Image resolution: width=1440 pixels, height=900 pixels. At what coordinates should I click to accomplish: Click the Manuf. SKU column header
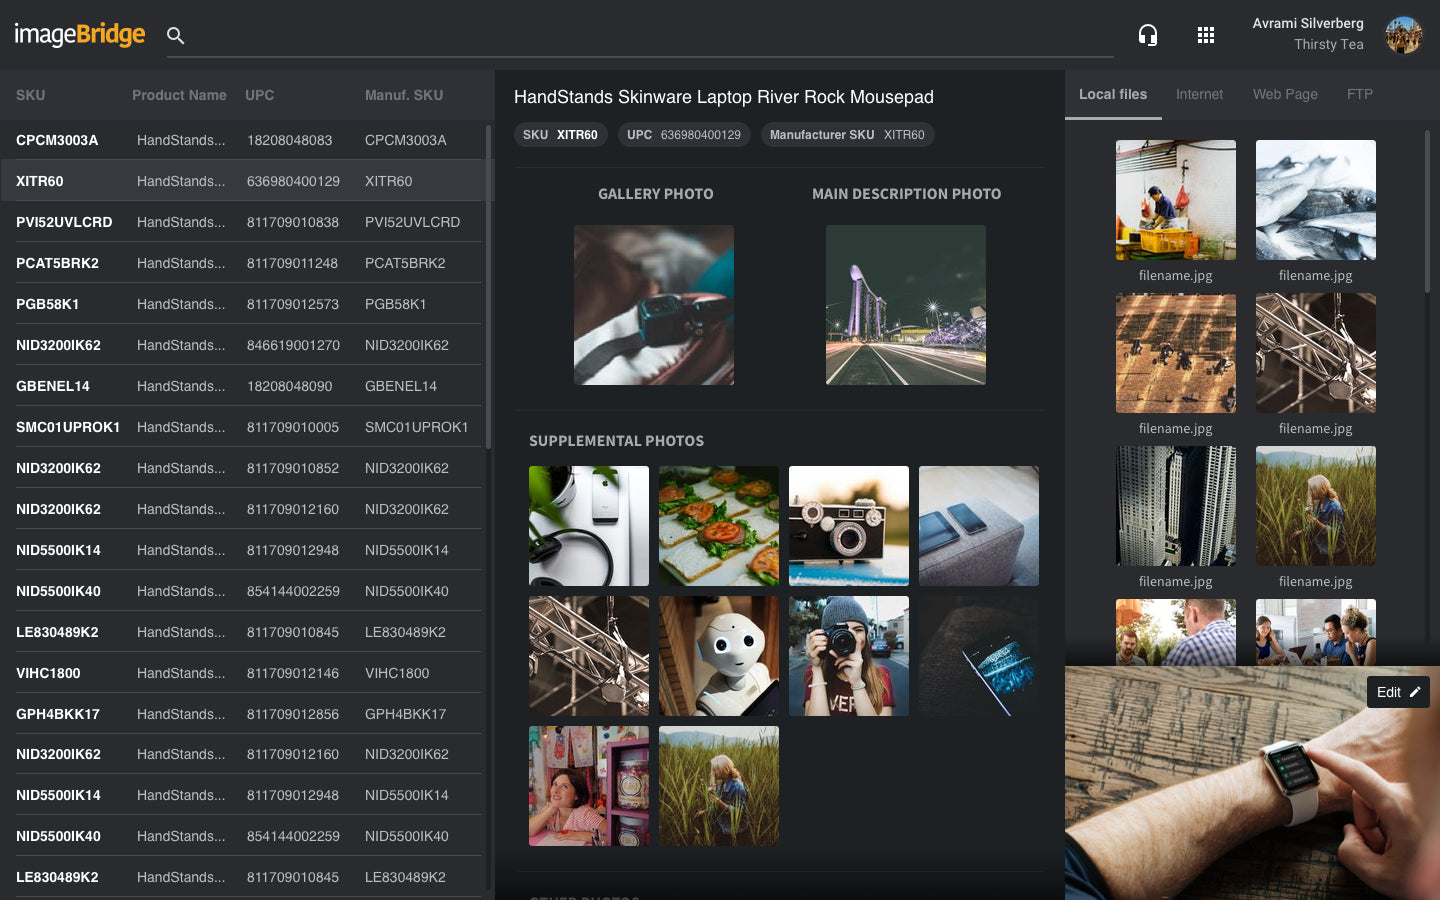pos(403,95)
